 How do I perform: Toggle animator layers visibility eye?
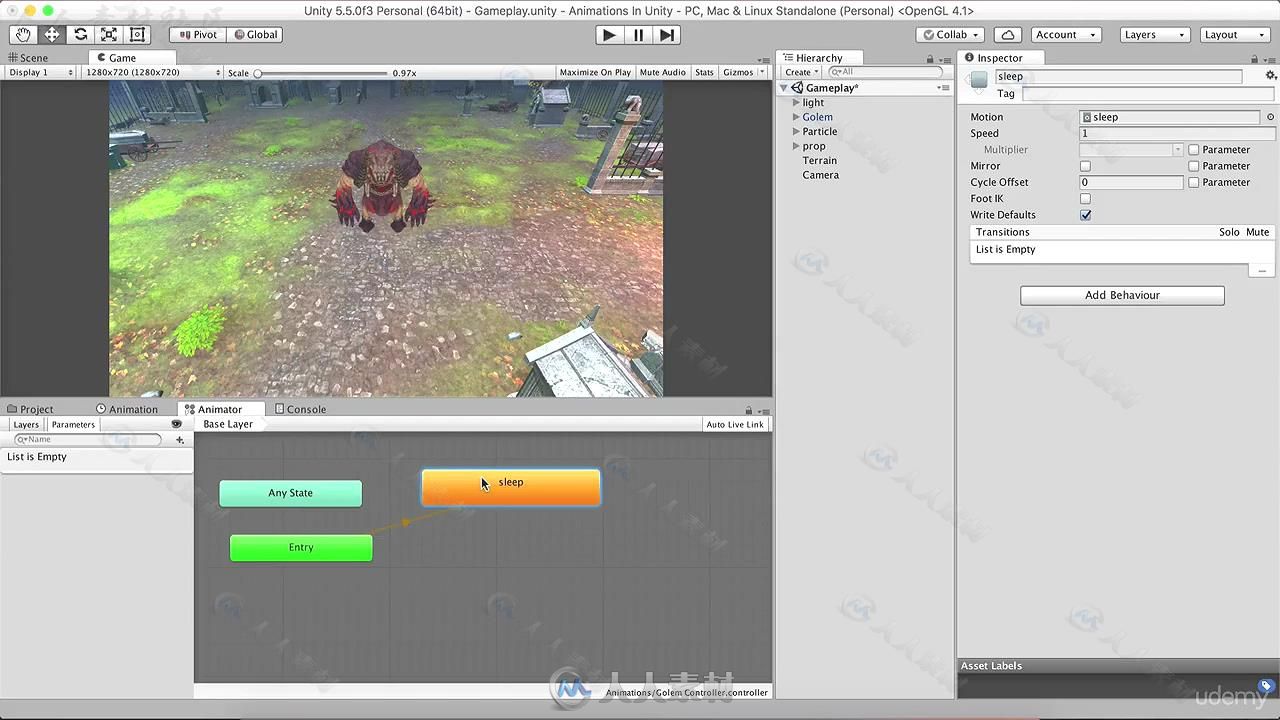pyautogui.click(x=177, y=424)
